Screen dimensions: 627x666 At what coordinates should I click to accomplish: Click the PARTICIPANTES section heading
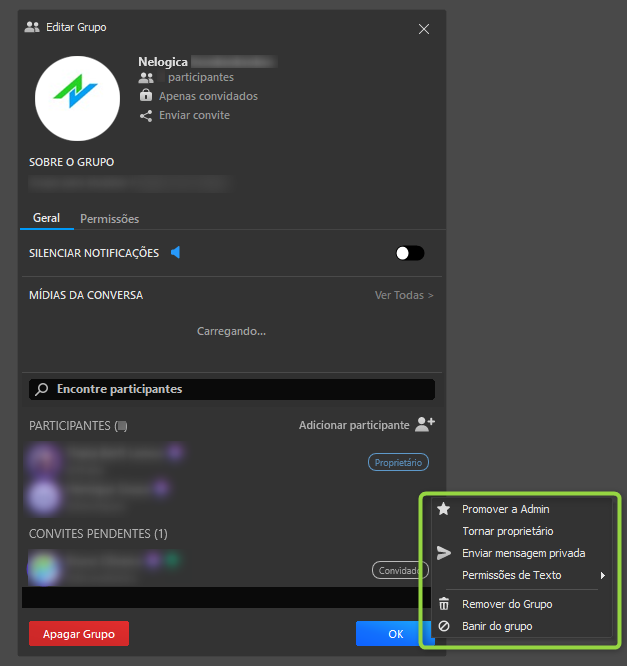click(78, 426)
